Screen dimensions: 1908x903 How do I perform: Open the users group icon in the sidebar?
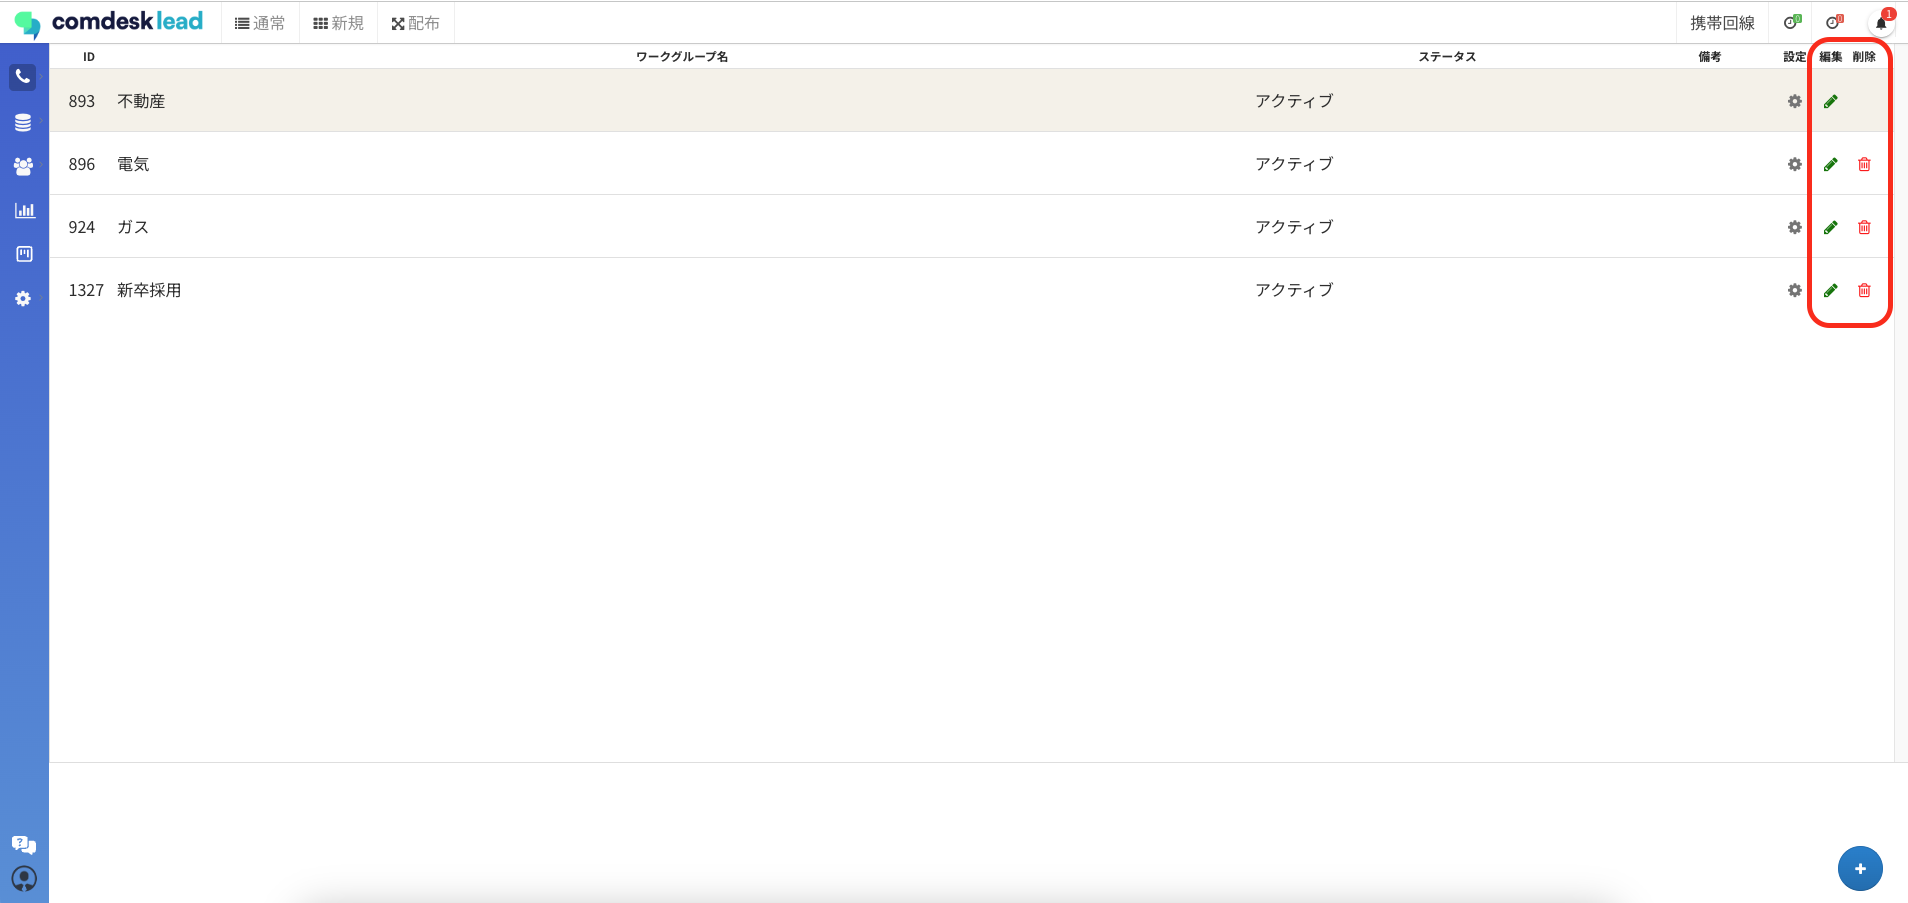[x=23, y=166]
